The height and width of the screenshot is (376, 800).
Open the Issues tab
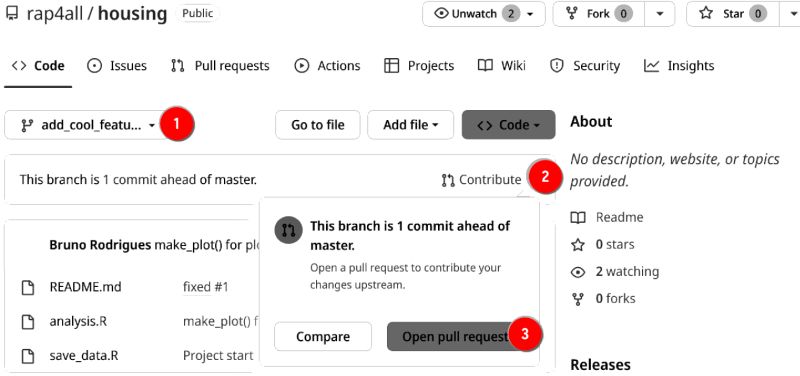(117, 66)
